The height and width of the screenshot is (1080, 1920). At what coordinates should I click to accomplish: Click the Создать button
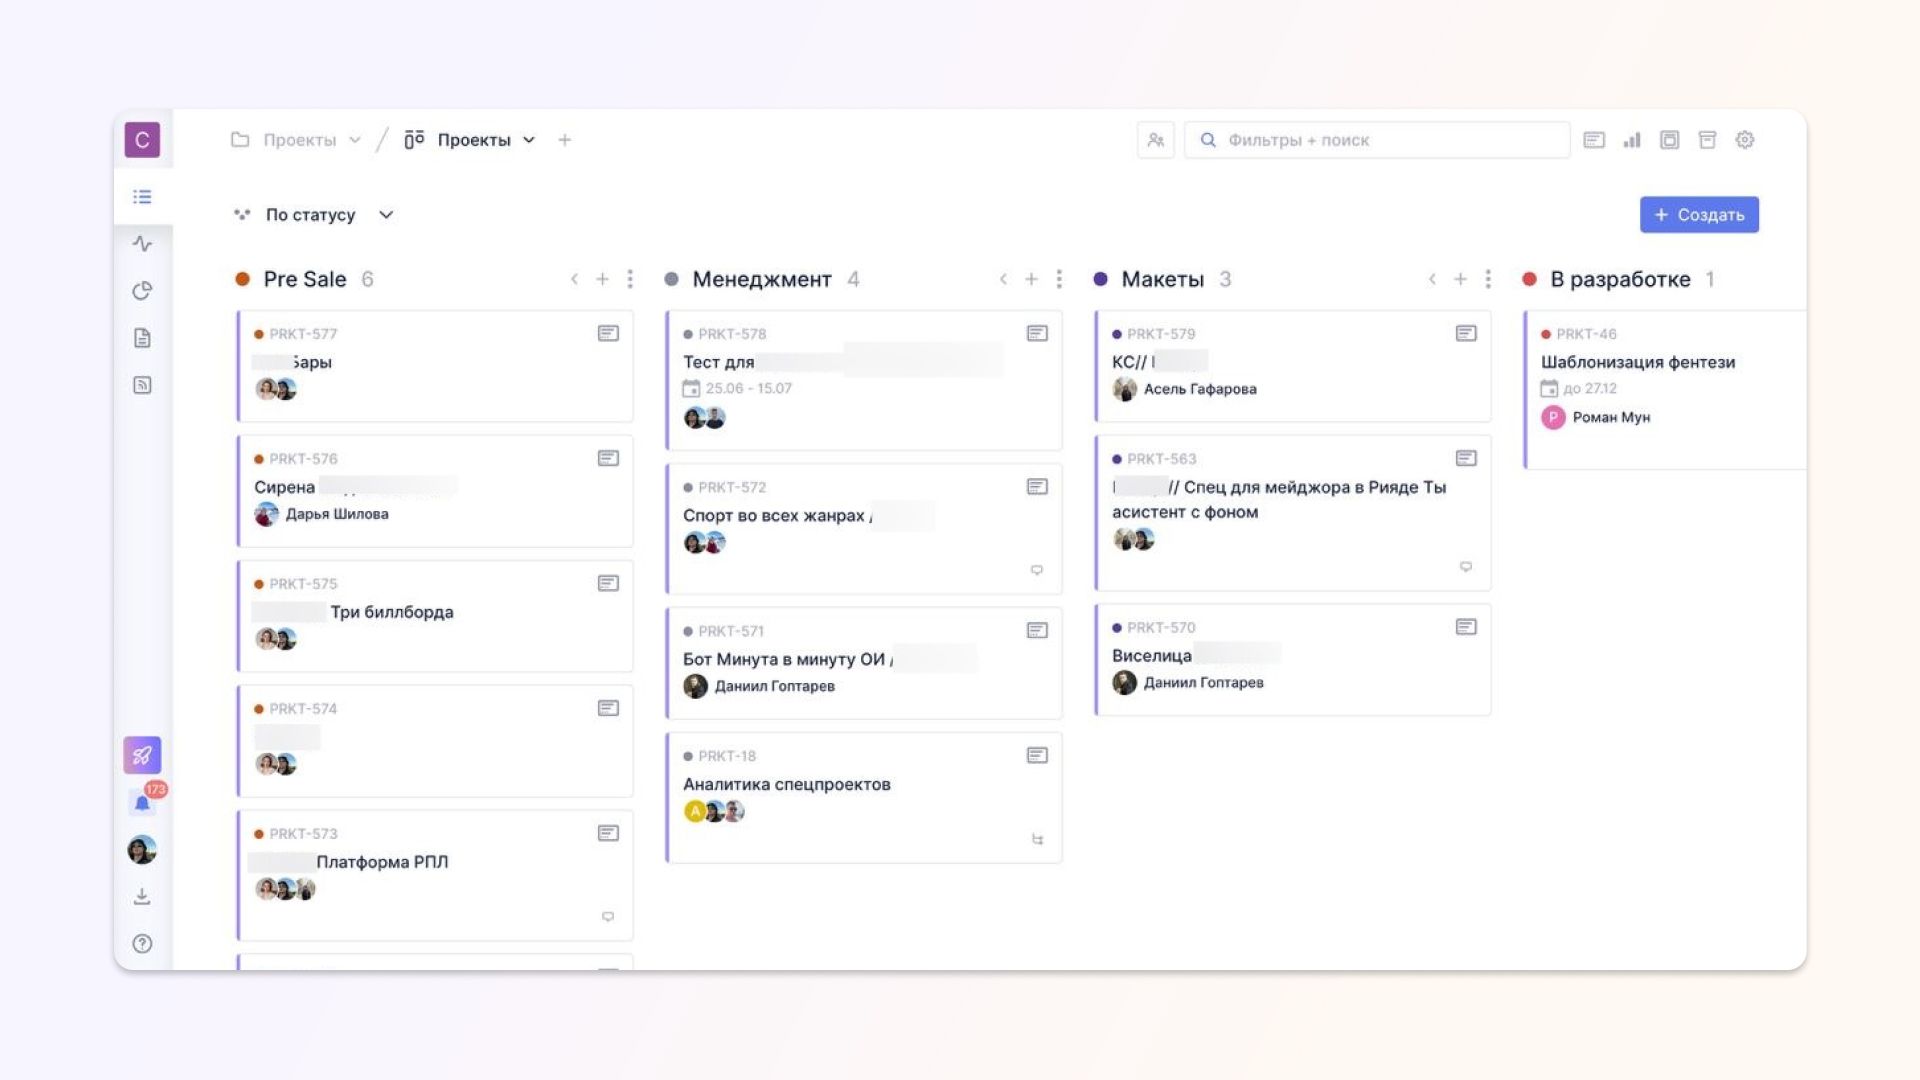1698,215
